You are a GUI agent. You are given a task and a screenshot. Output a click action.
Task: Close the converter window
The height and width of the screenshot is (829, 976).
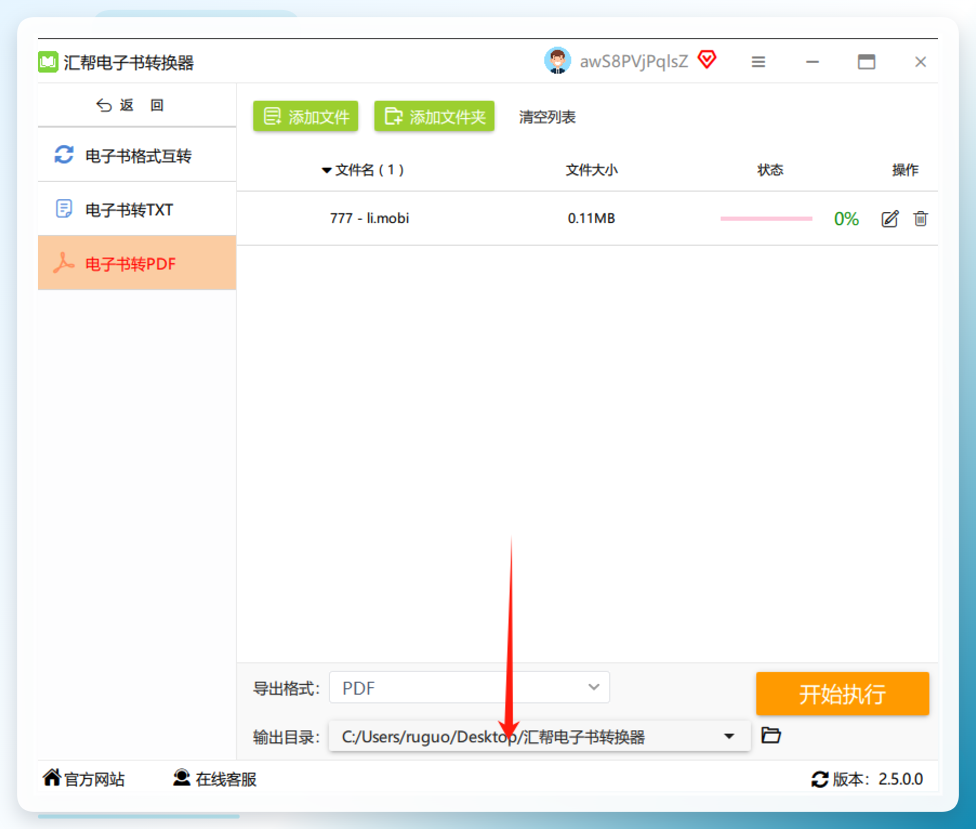[921, 62]
